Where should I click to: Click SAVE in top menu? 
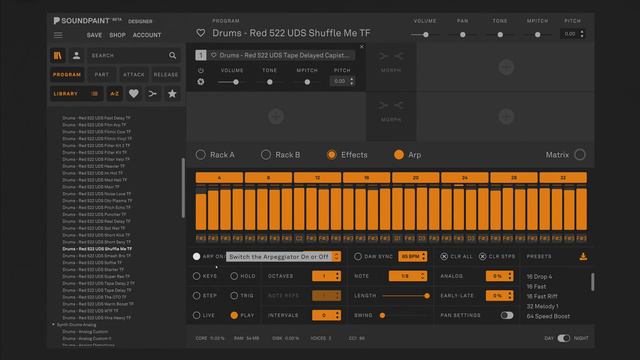[94, 35]
